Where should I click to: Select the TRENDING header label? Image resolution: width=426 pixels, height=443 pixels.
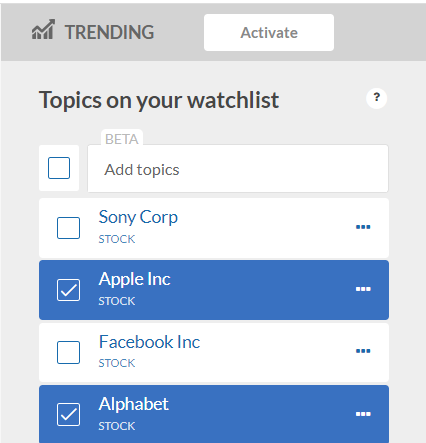click(x=109, y=32)
